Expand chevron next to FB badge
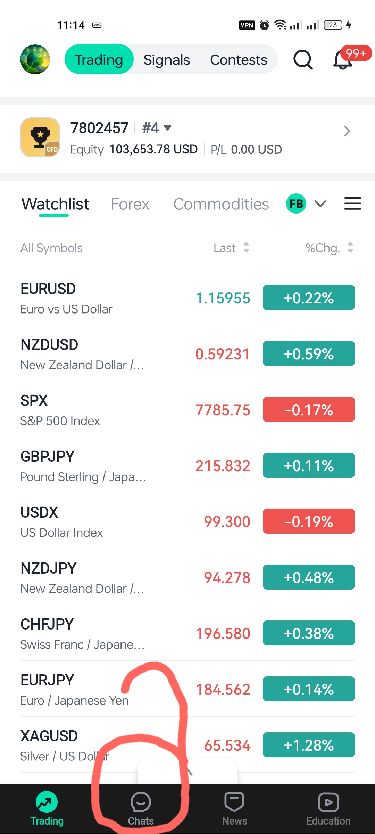Screen dimensions: 375x834 click(321, 204)
